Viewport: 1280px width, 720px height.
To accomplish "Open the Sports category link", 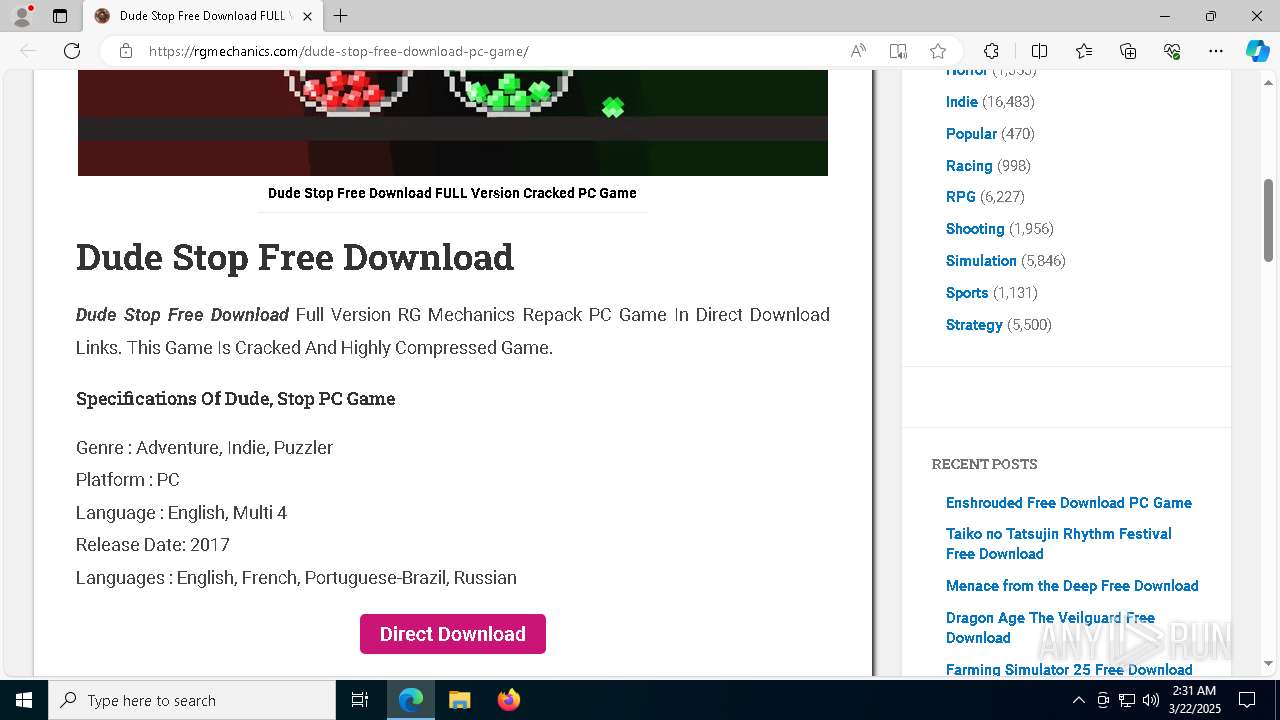I will 967,293.
